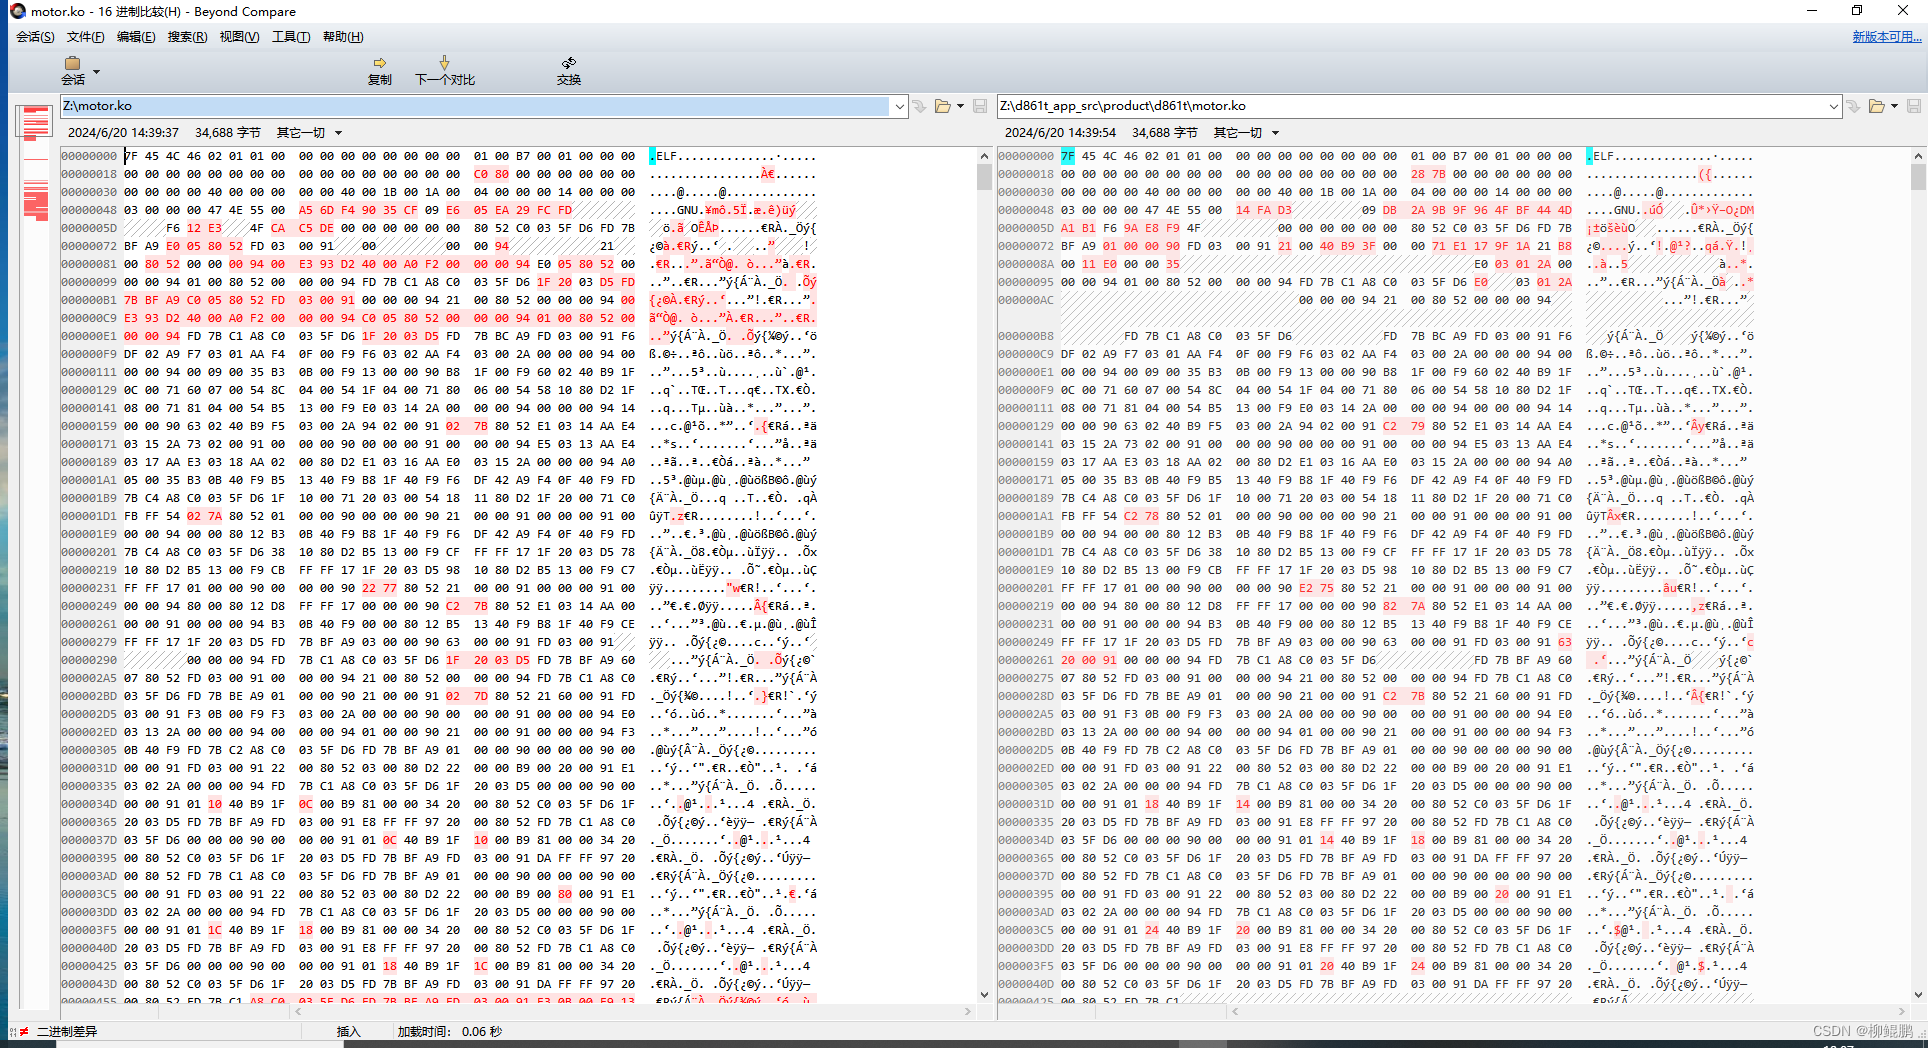The height and width of the screenshot is (1048, 1928).
Task: Open the left pane 其它一切 dropdown
Action: 309,133
